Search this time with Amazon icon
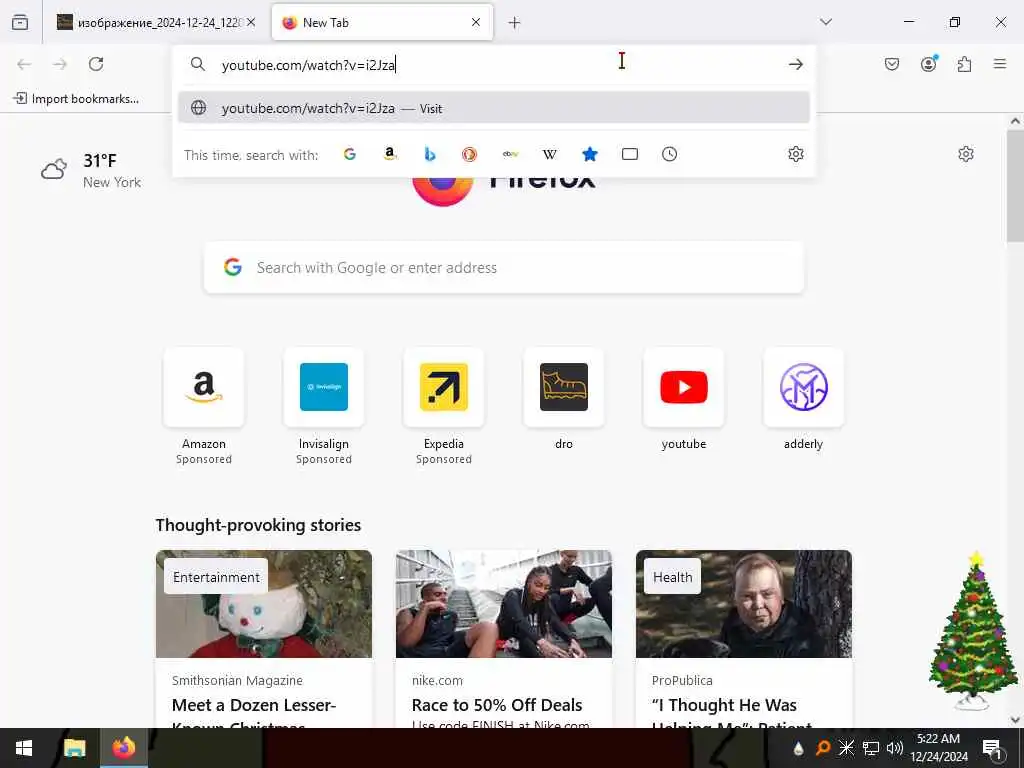 pyautogui.click(x=390, y=154)
